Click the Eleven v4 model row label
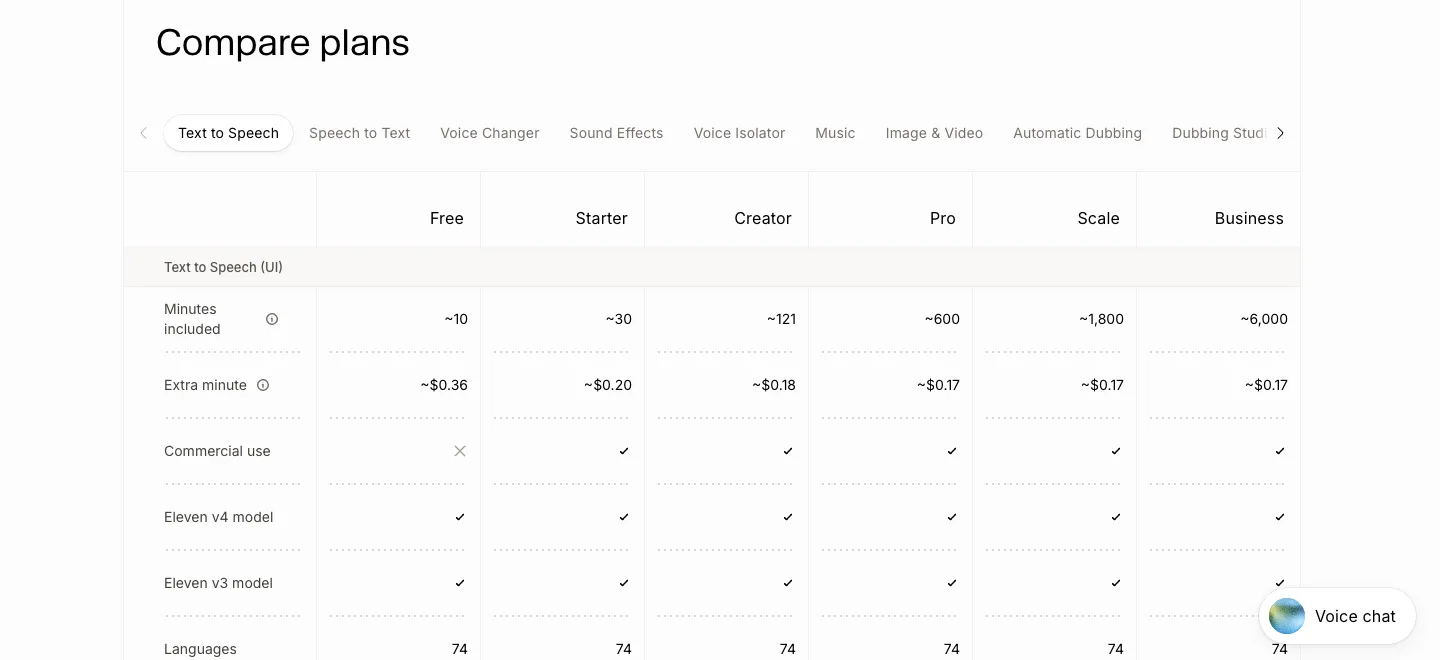Viewport: 1440px width, 660px height. (x=219, y=517)
